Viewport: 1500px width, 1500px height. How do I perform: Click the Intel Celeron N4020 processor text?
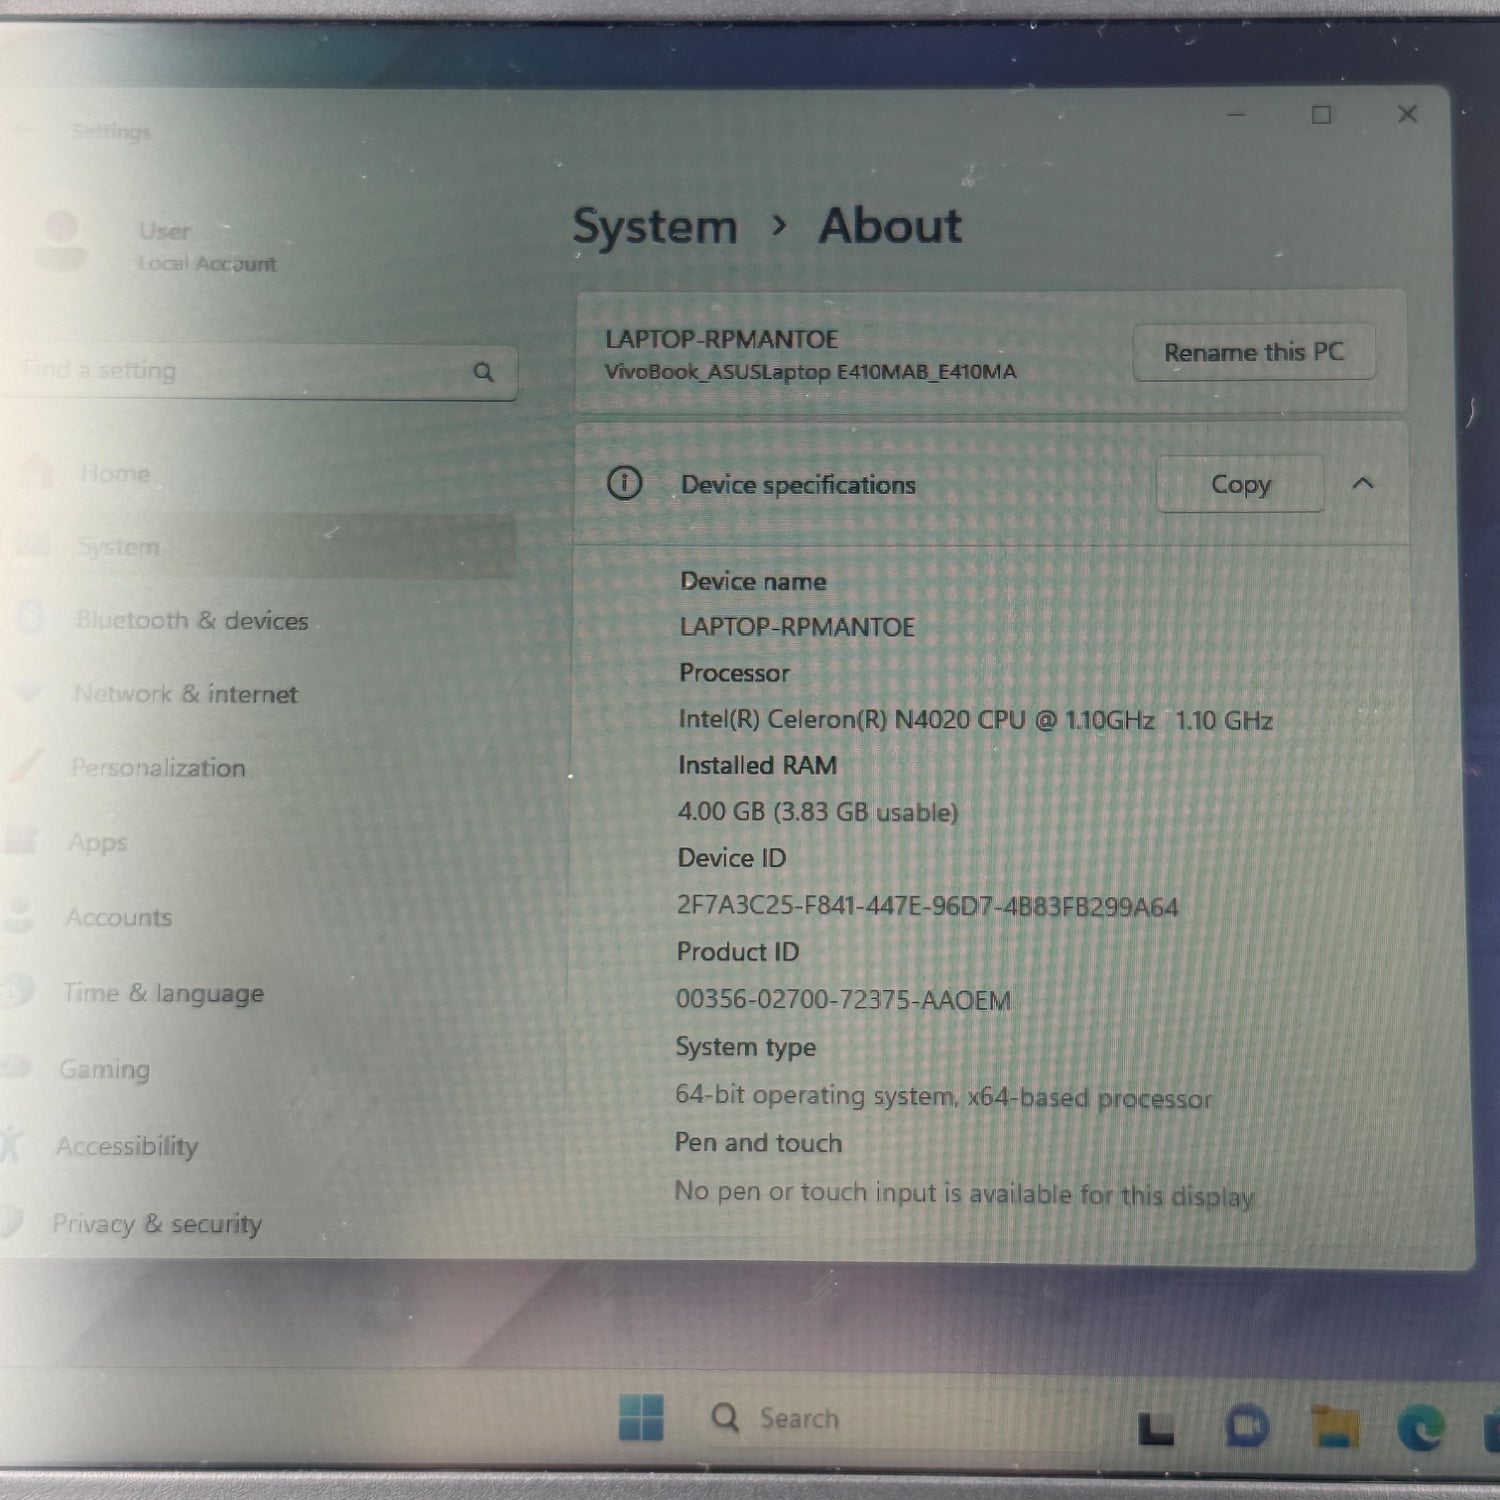point(975,720)
